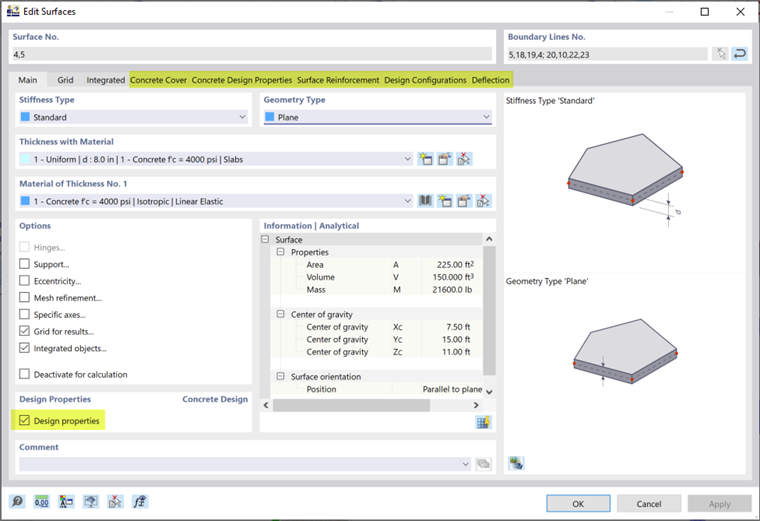760x521 pixels.
Task: Click Volume value 150.000 ft³
Action: tap(453, 277)
